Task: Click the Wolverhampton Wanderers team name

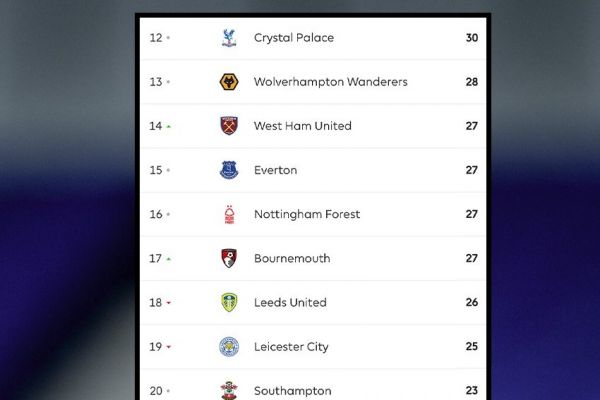Action: tap(330, 82)
